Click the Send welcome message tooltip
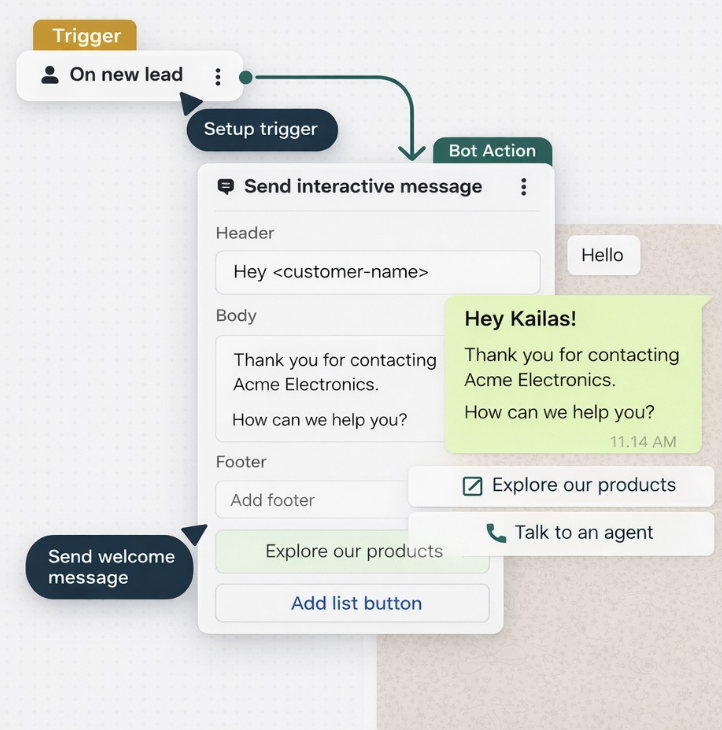 pyautogui.click(x=110, y=567)
